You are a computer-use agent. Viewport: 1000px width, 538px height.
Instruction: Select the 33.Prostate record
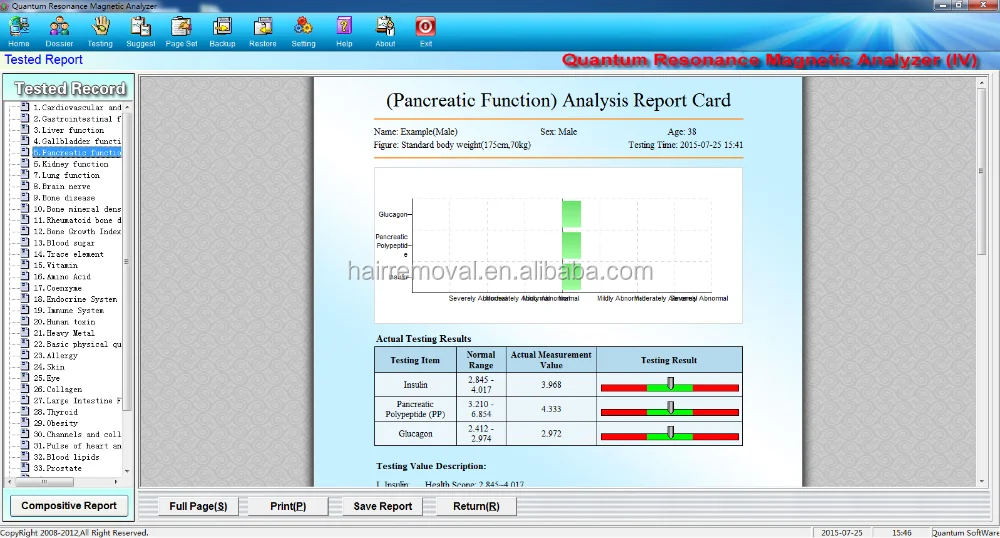point(57,469)
